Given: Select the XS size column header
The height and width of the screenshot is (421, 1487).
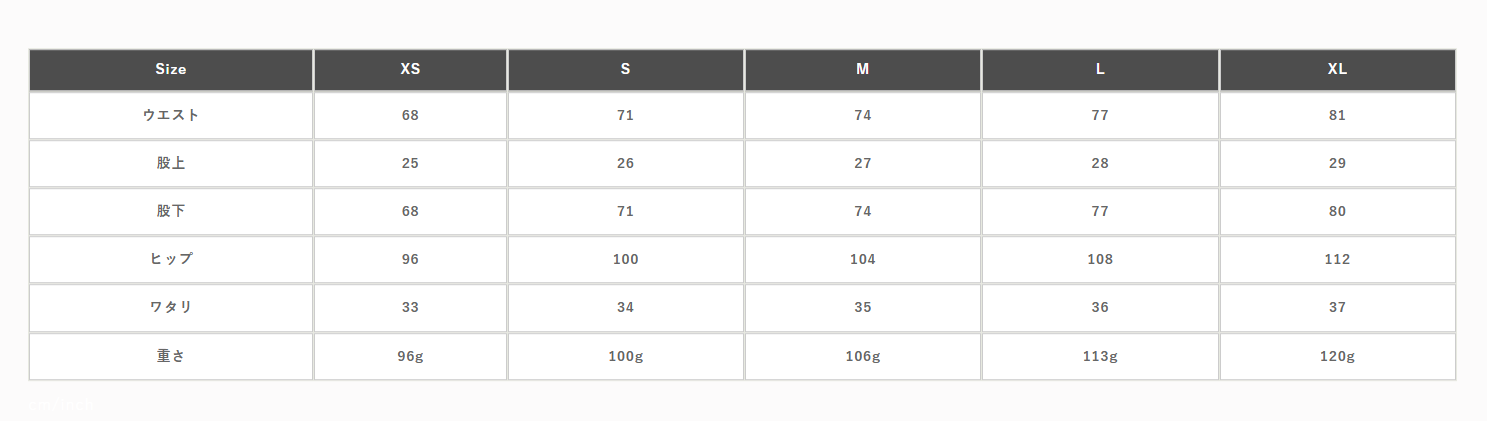Looking at the screenshot, I should pyautogui.click(x=410, y=70).
